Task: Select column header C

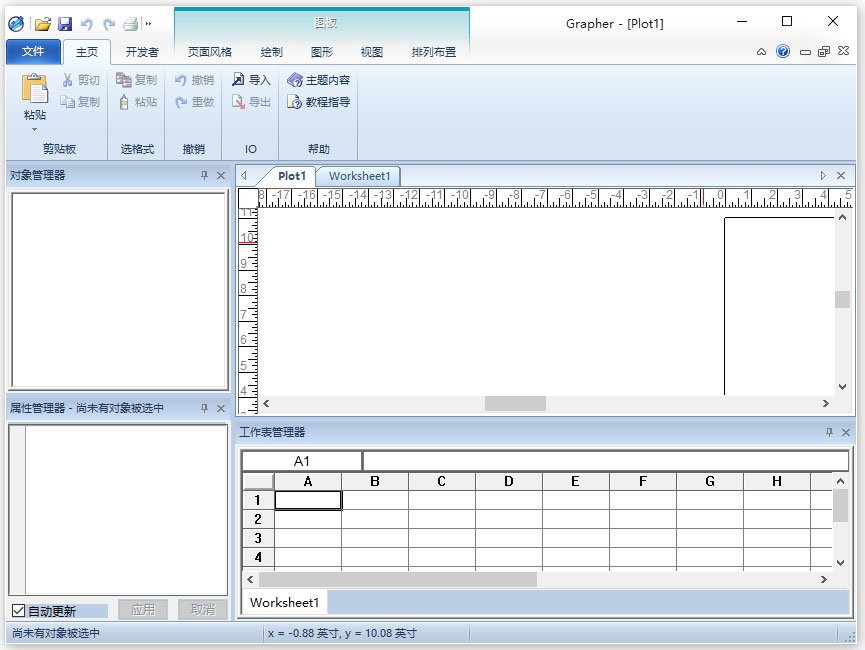Action: 441,481
